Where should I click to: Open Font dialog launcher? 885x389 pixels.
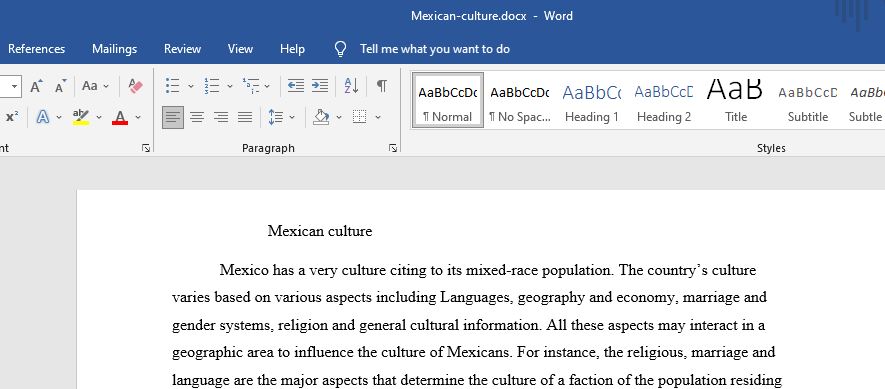tap(146, 148)
